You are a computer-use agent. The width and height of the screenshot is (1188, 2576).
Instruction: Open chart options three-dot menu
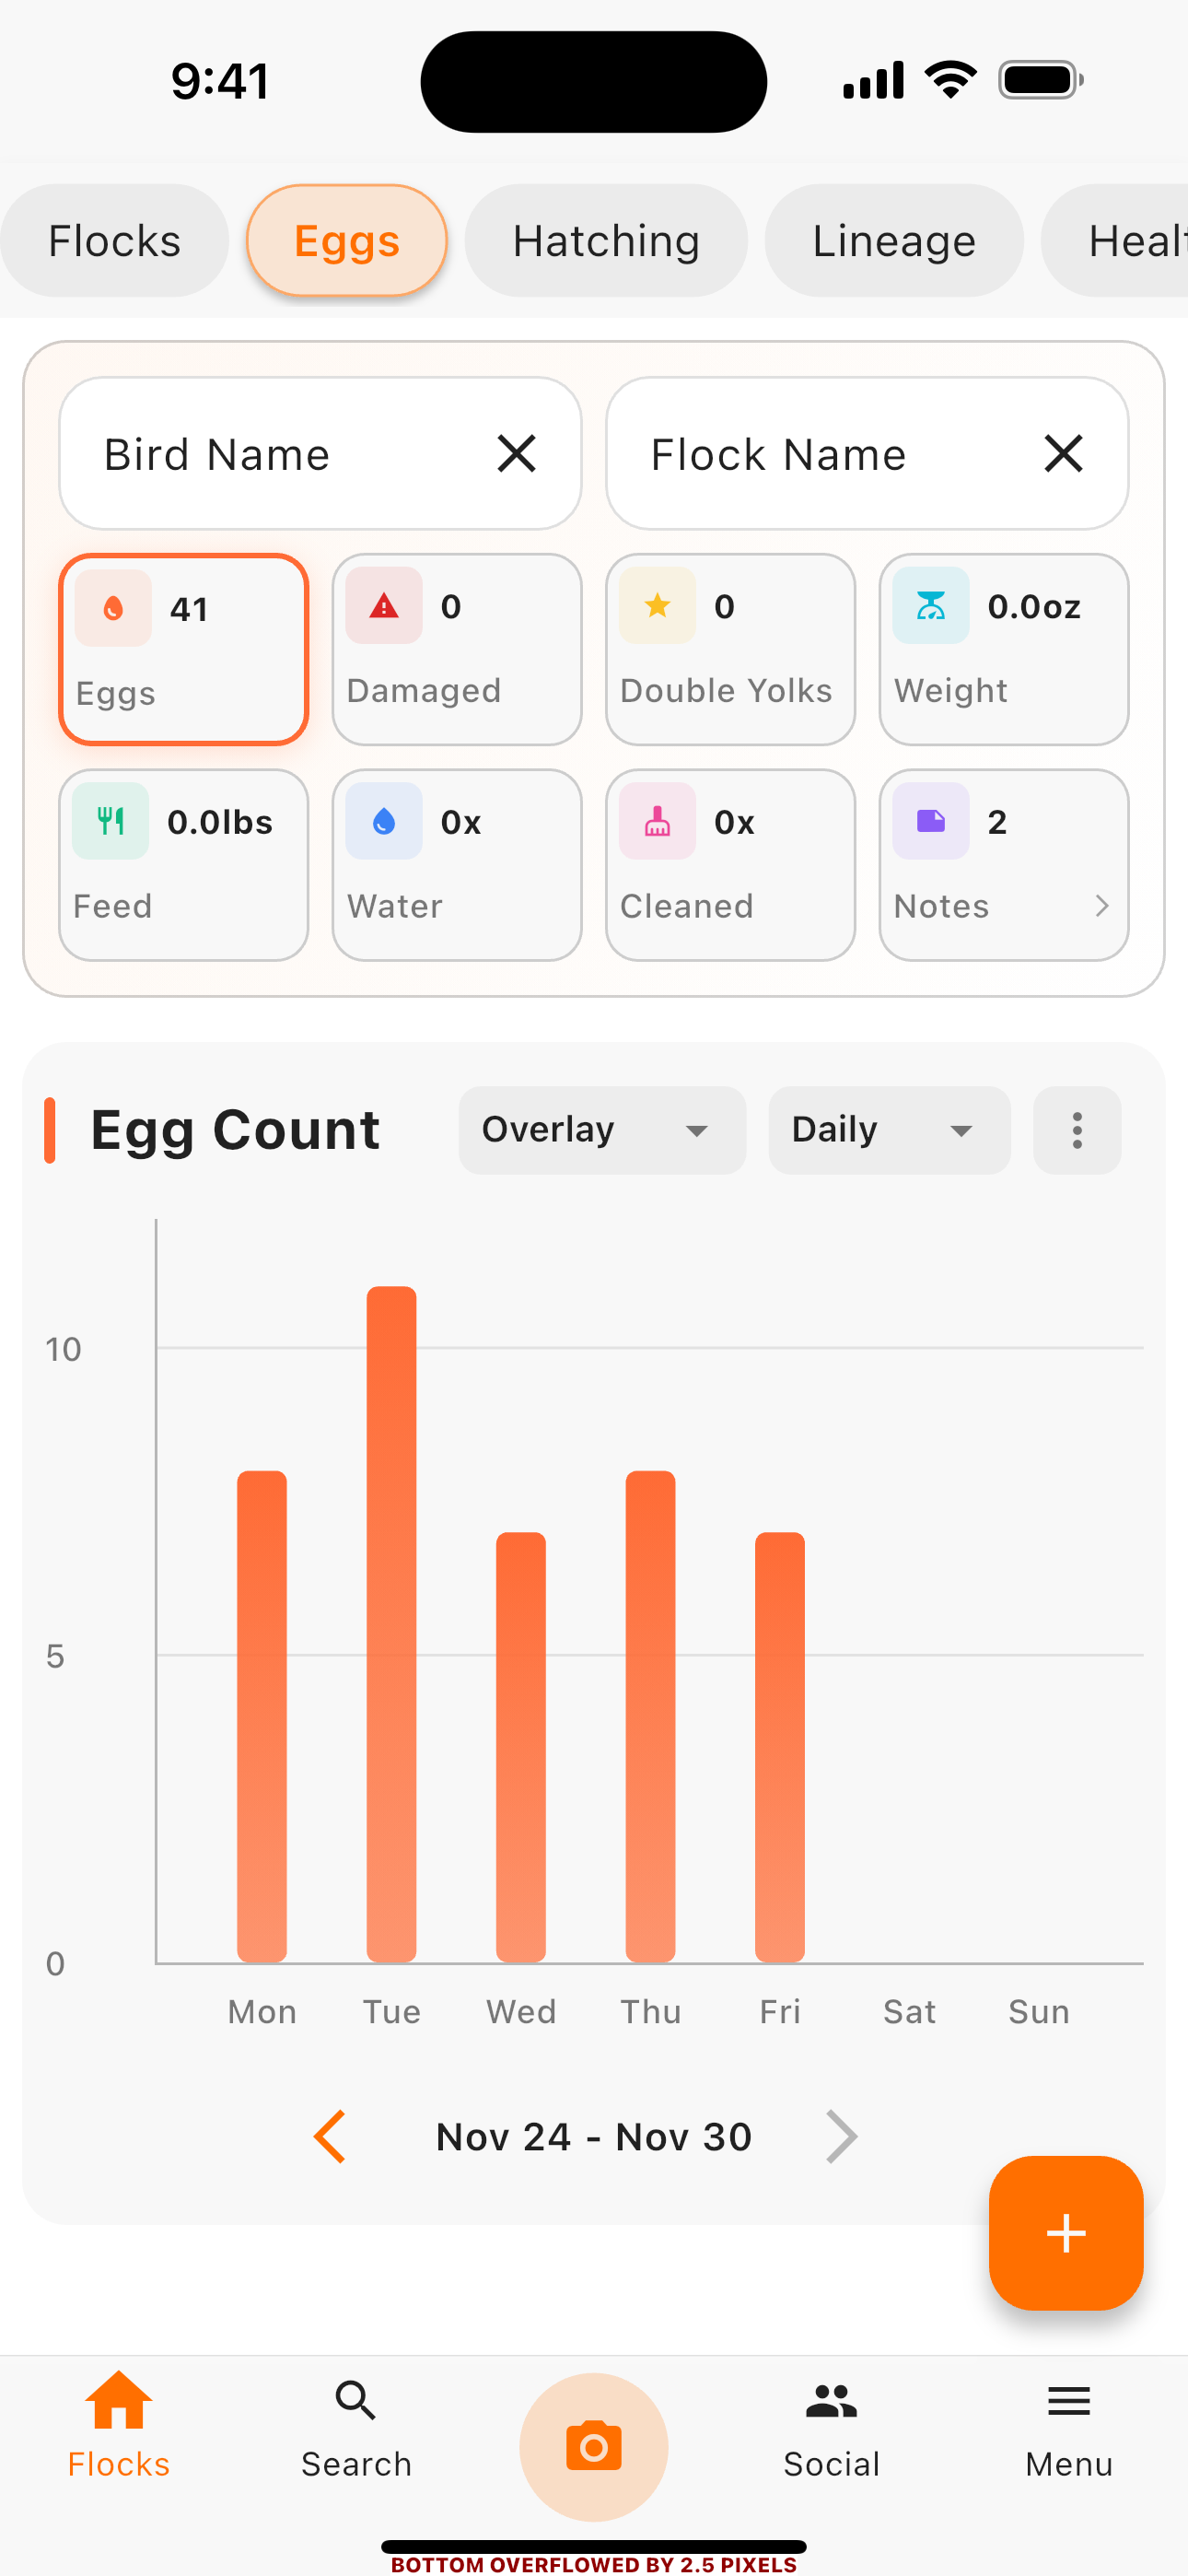point(1076,1130)
